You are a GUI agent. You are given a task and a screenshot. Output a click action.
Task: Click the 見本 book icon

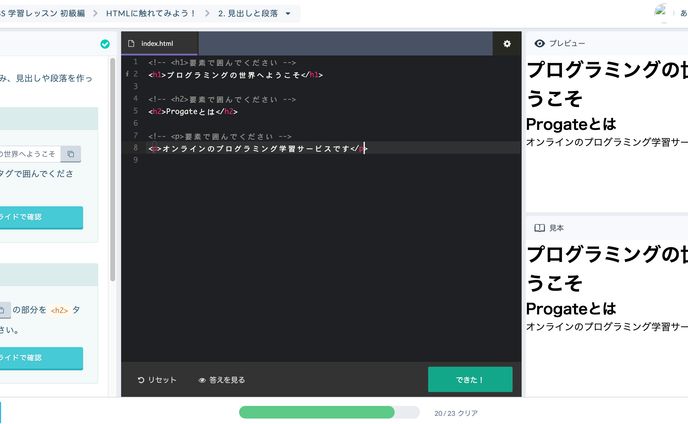coord(539,228)
